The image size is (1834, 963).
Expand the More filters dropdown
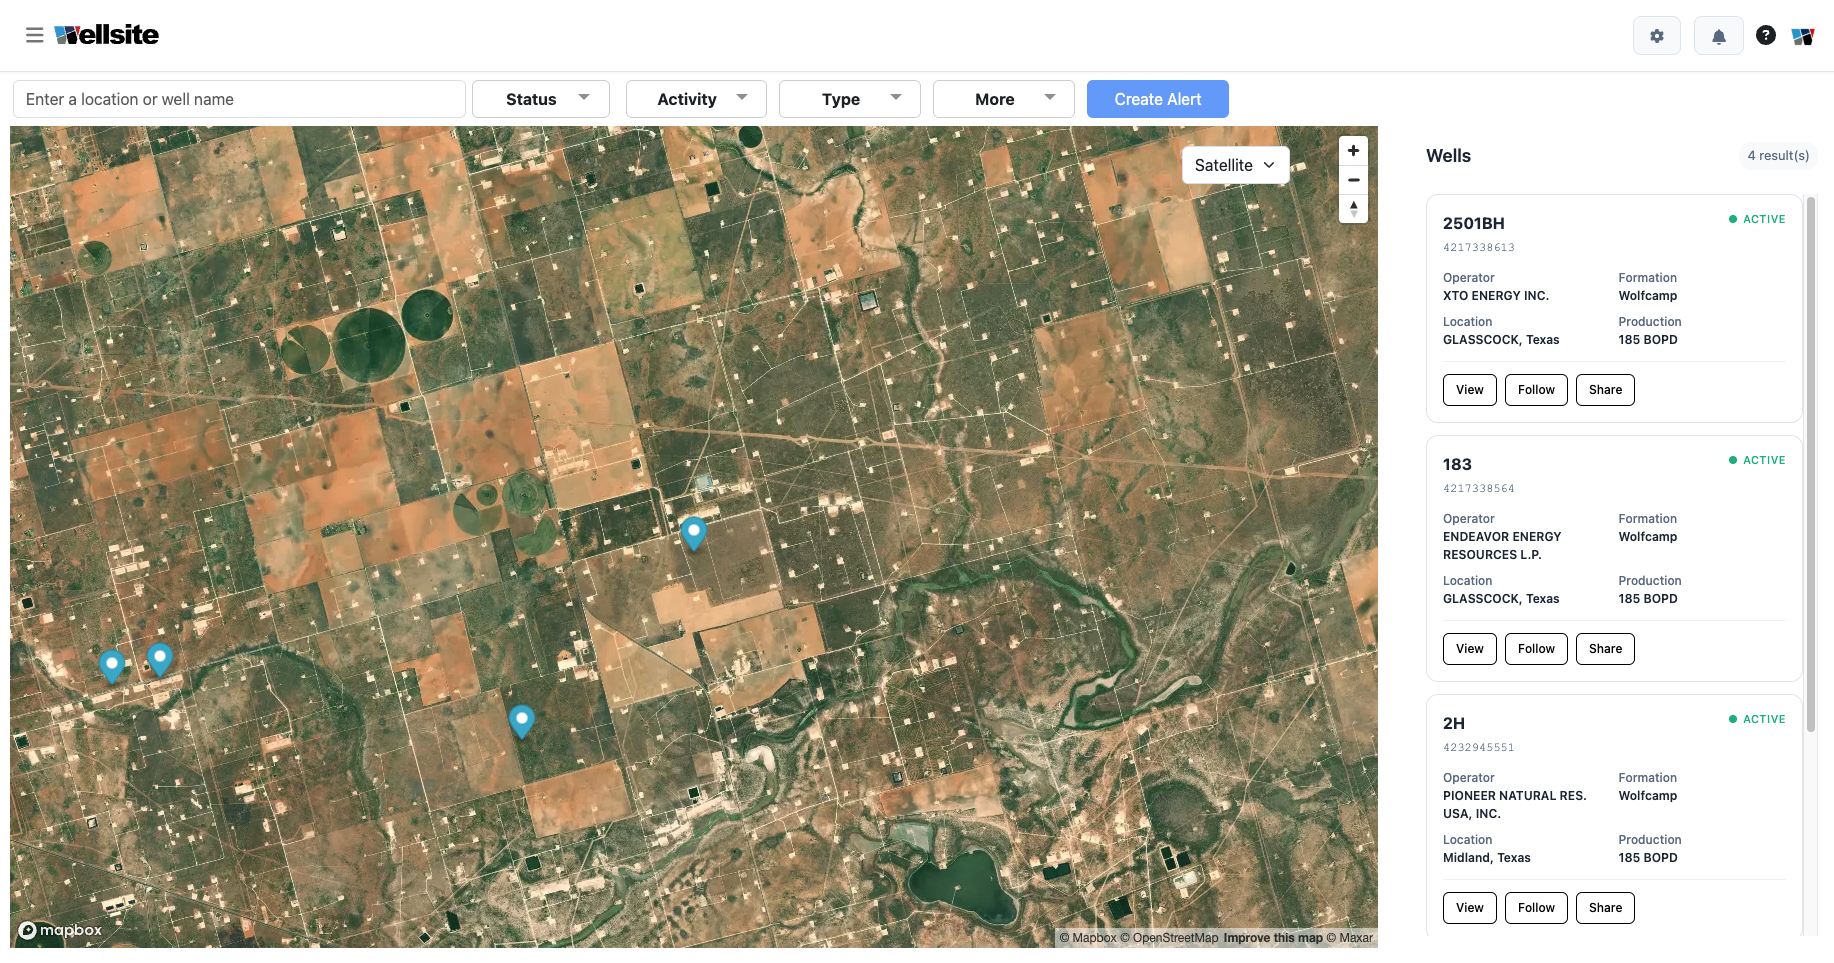[x=1004, y=99]
